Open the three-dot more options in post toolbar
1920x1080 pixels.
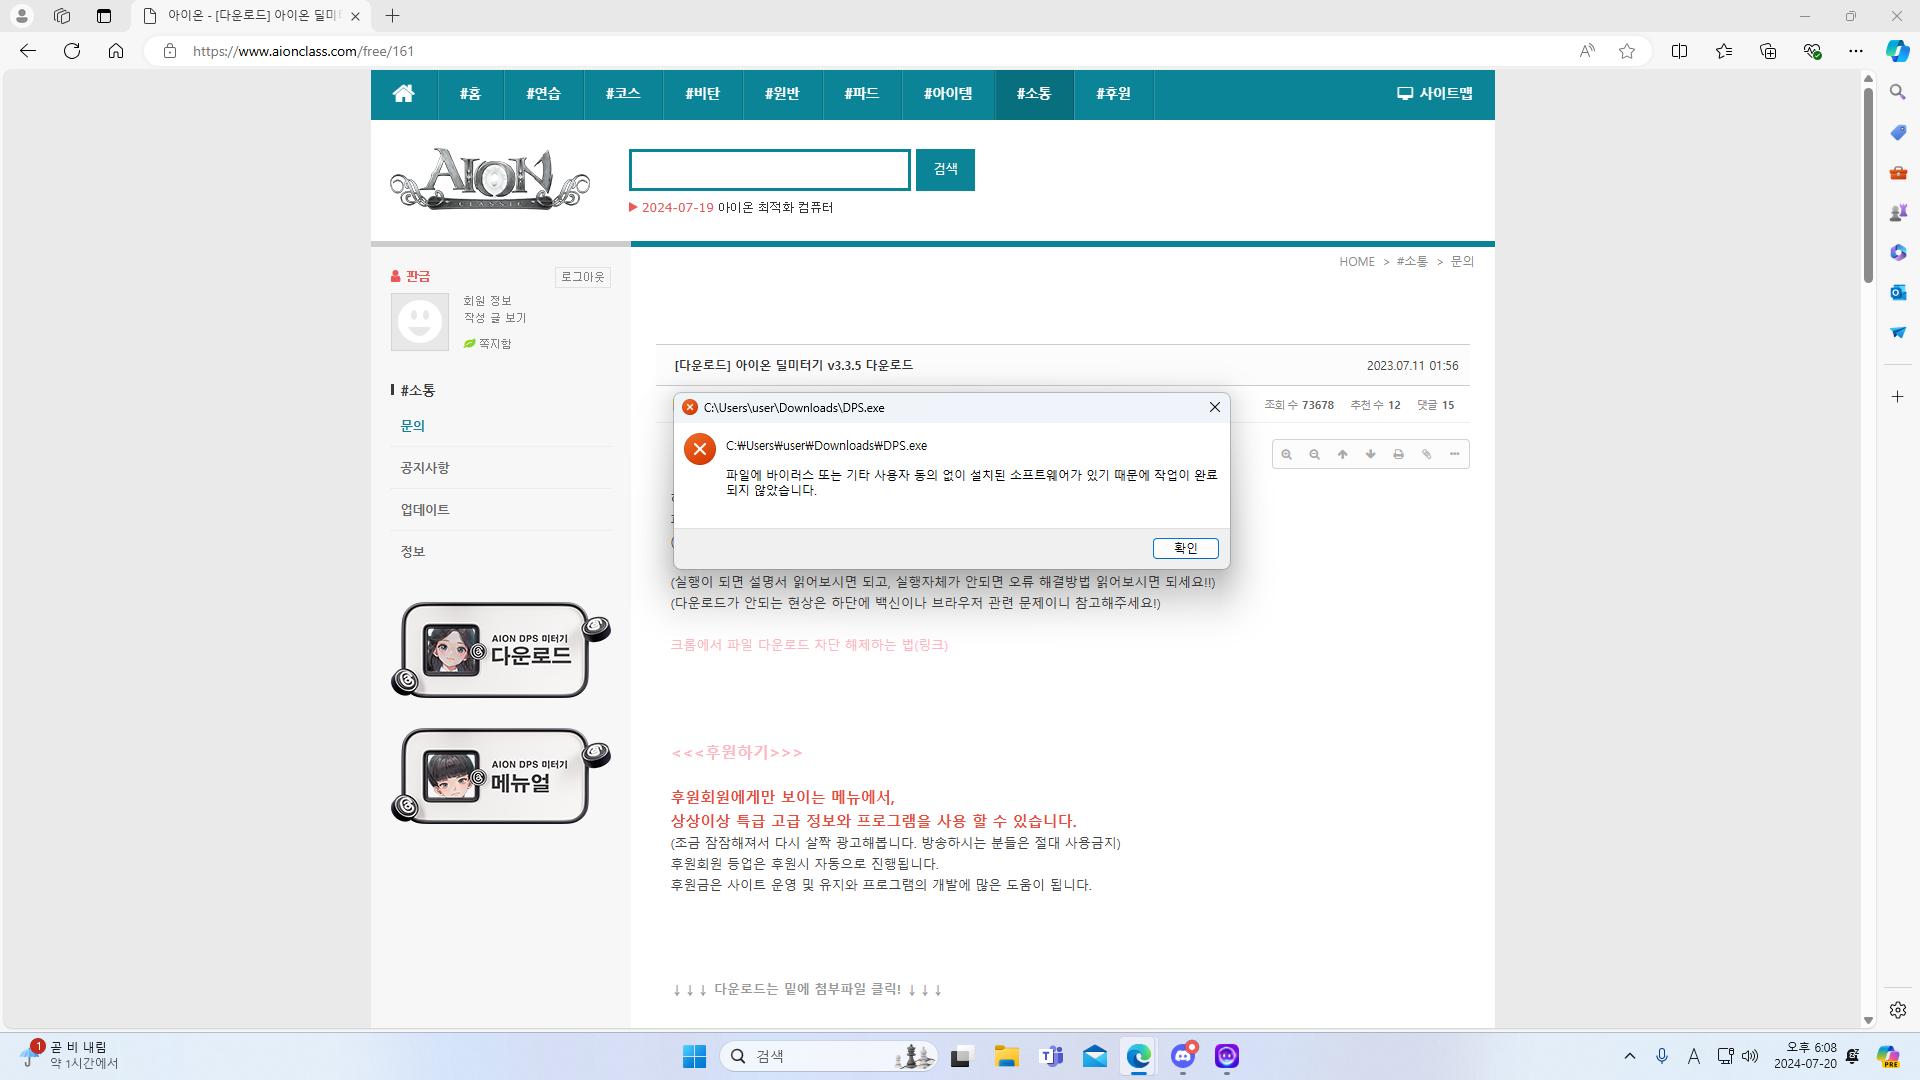(x=1455, y=455)
